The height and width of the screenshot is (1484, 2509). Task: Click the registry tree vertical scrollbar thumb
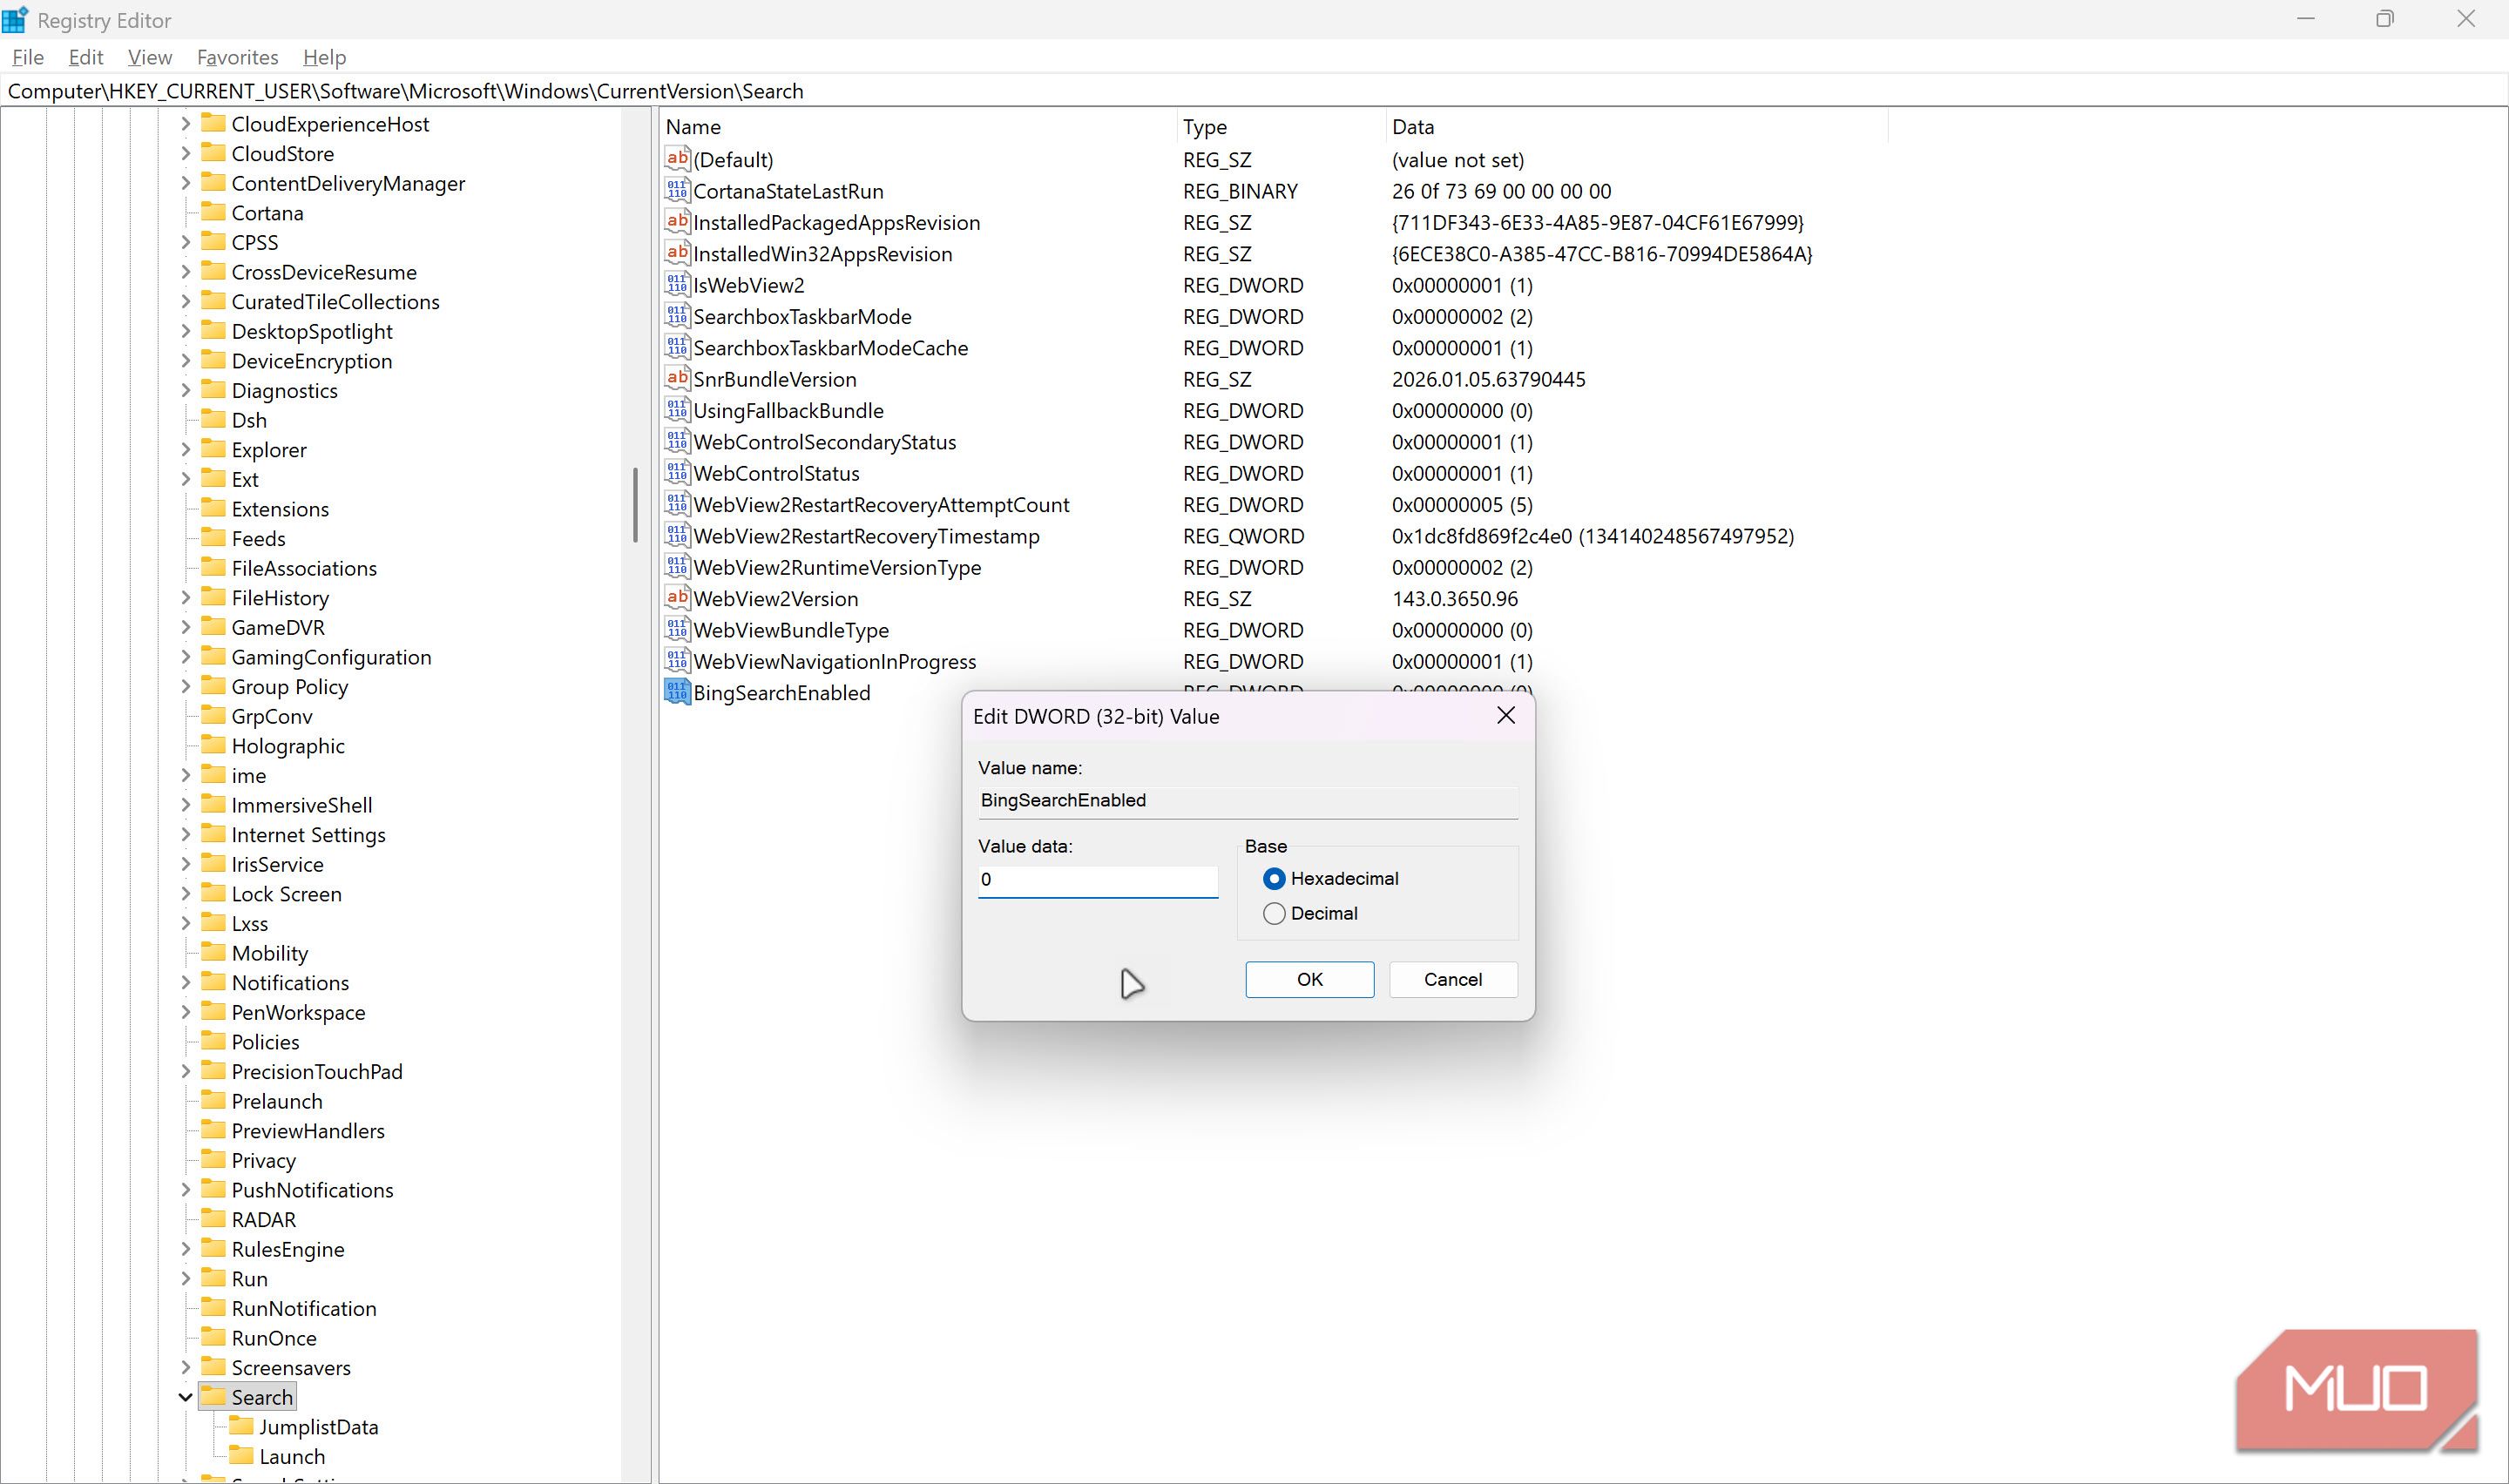tap(635, 505)
